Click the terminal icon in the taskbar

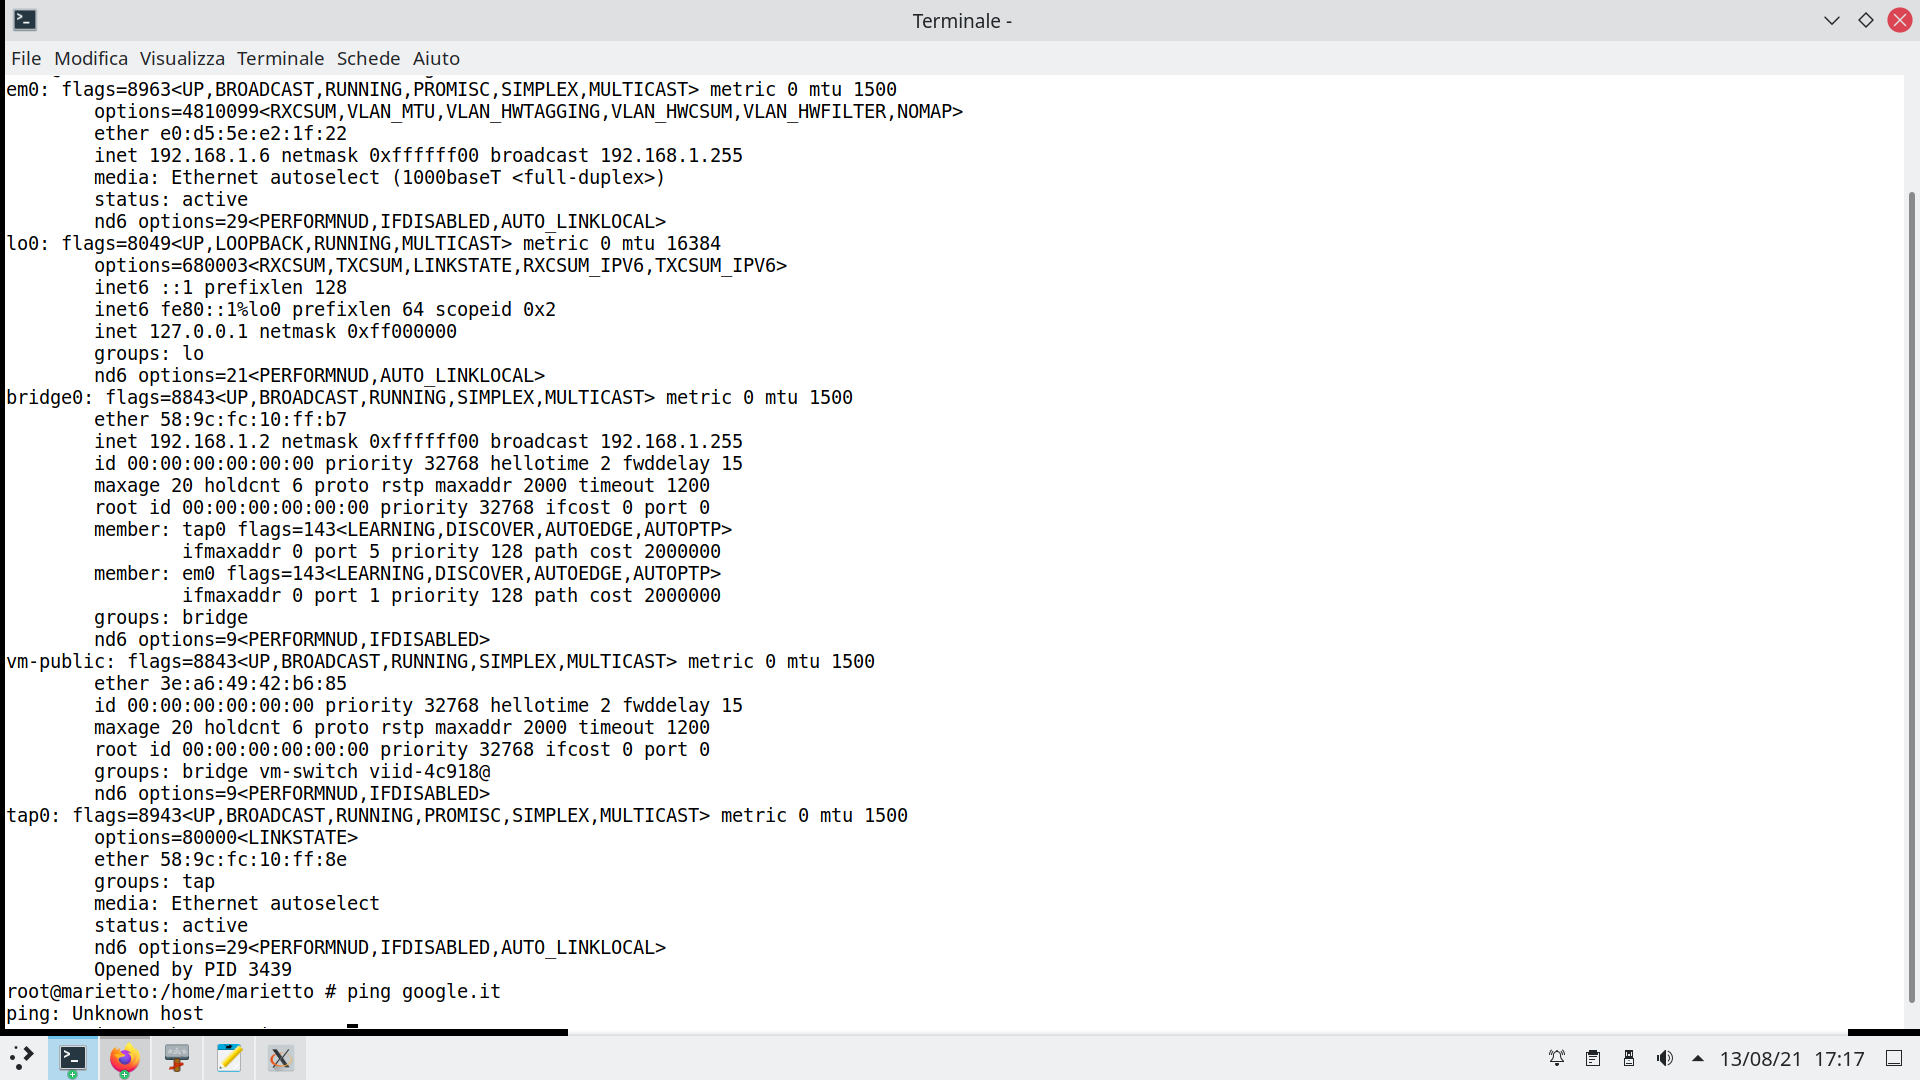point(73,1057)
